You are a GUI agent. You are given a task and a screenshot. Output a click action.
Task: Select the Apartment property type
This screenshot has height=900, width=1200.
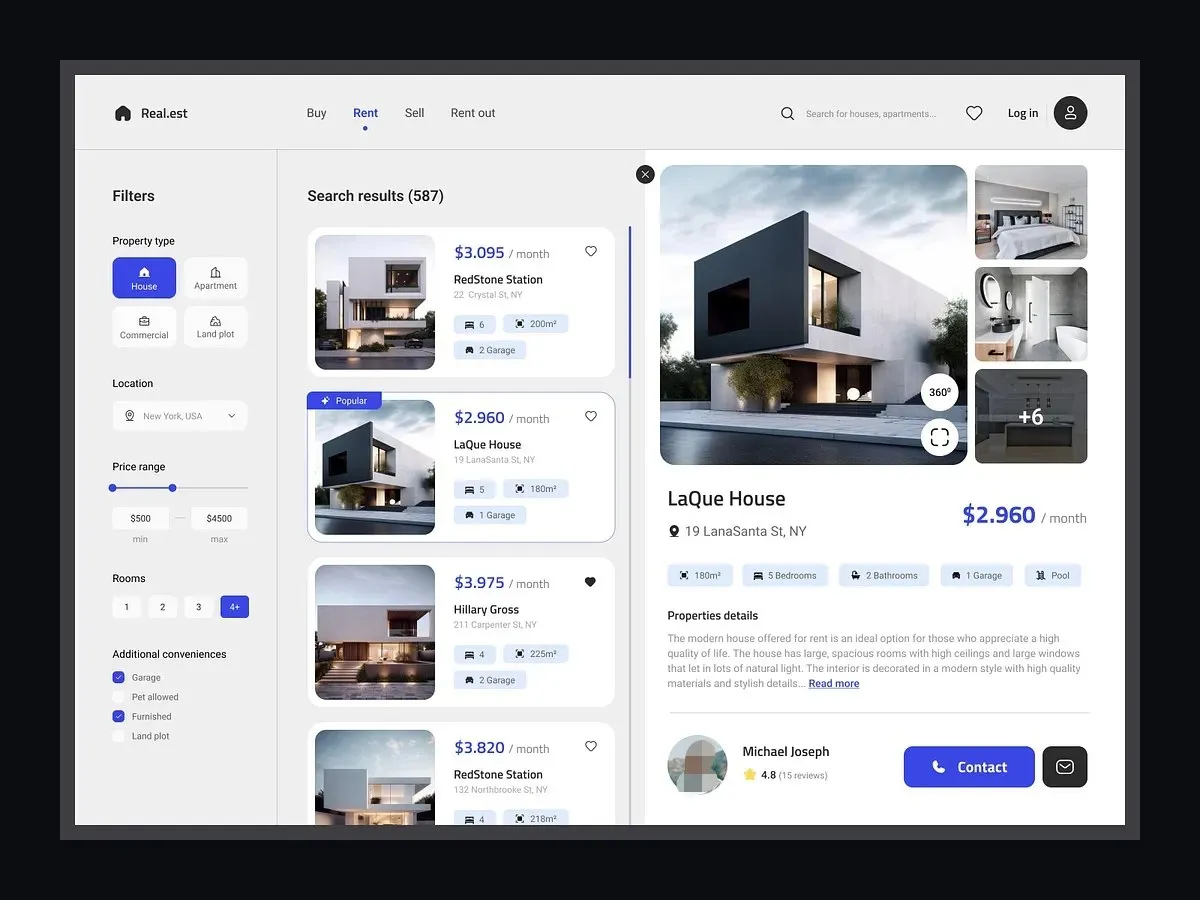[215, 278]
